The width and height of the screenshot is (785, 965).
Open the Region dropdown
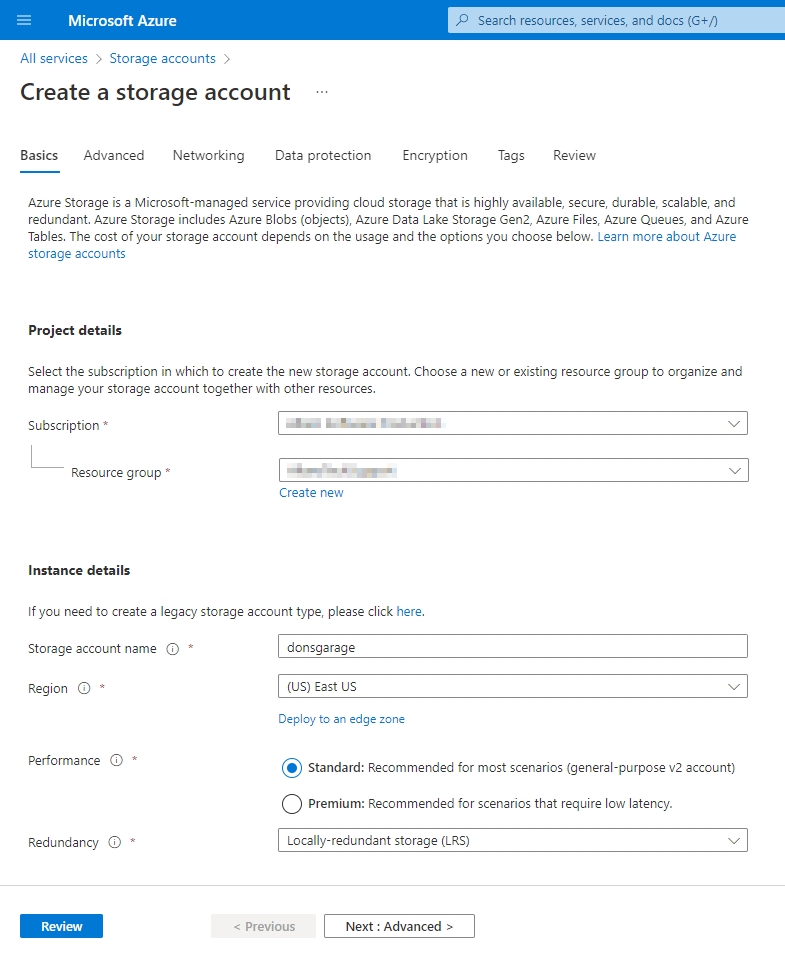512,686
